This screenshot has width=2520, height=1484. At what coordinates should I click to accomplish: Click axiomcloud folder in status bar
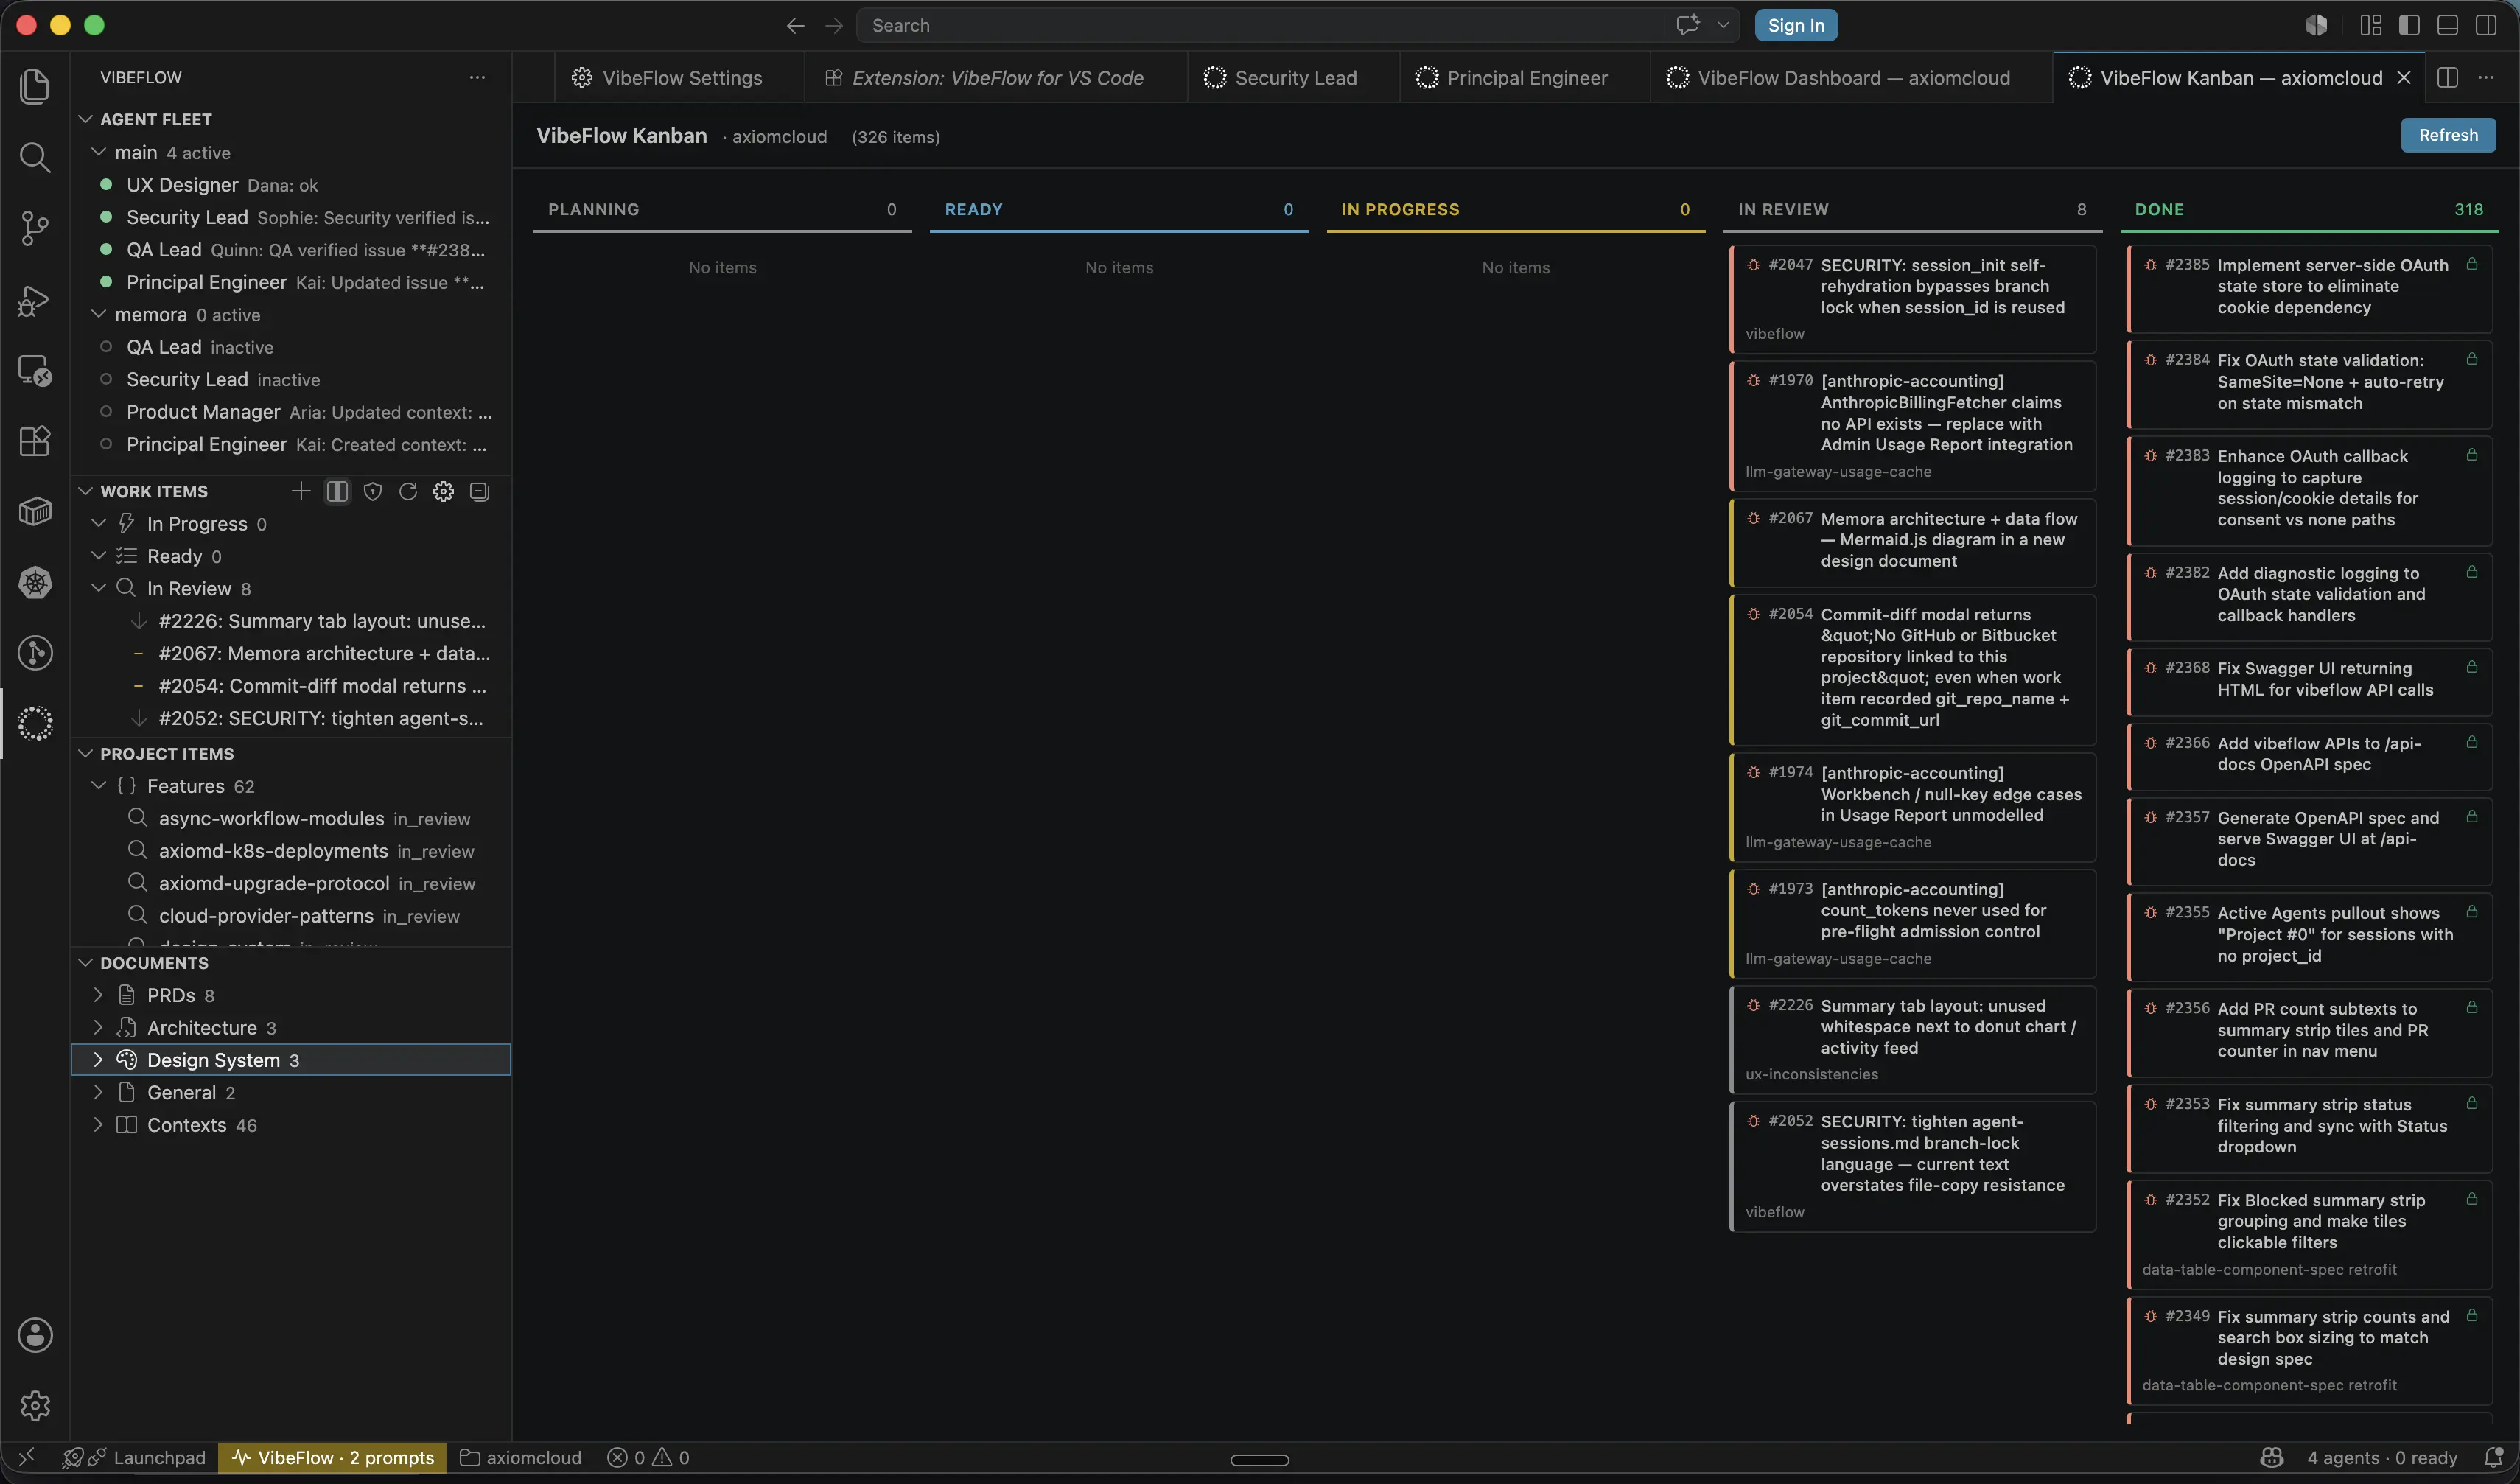coord(520,1457)
